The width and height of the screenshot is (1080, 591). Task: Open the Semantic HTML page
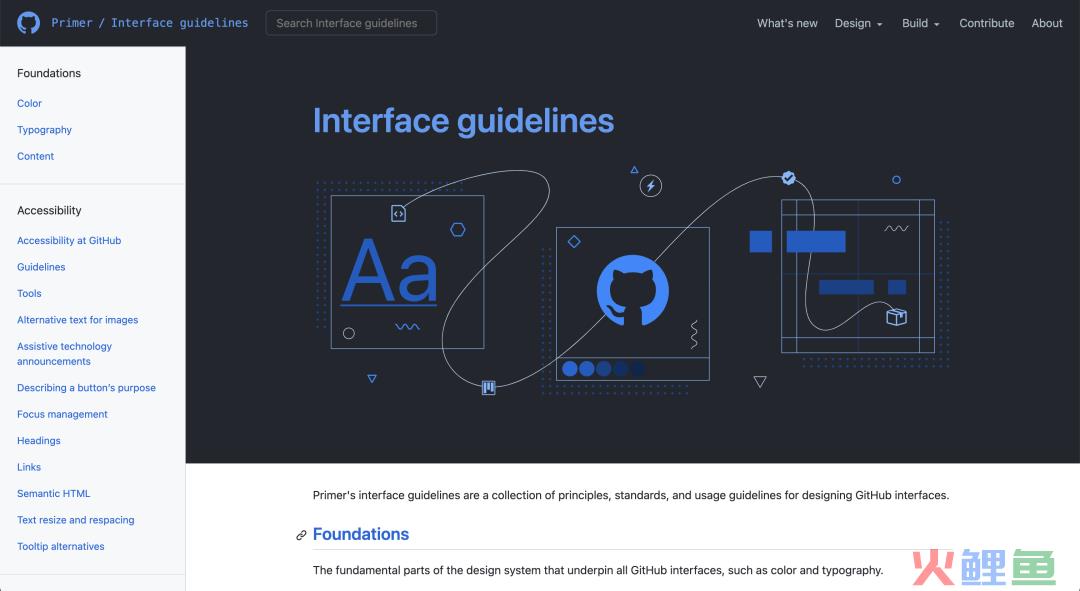54,493
